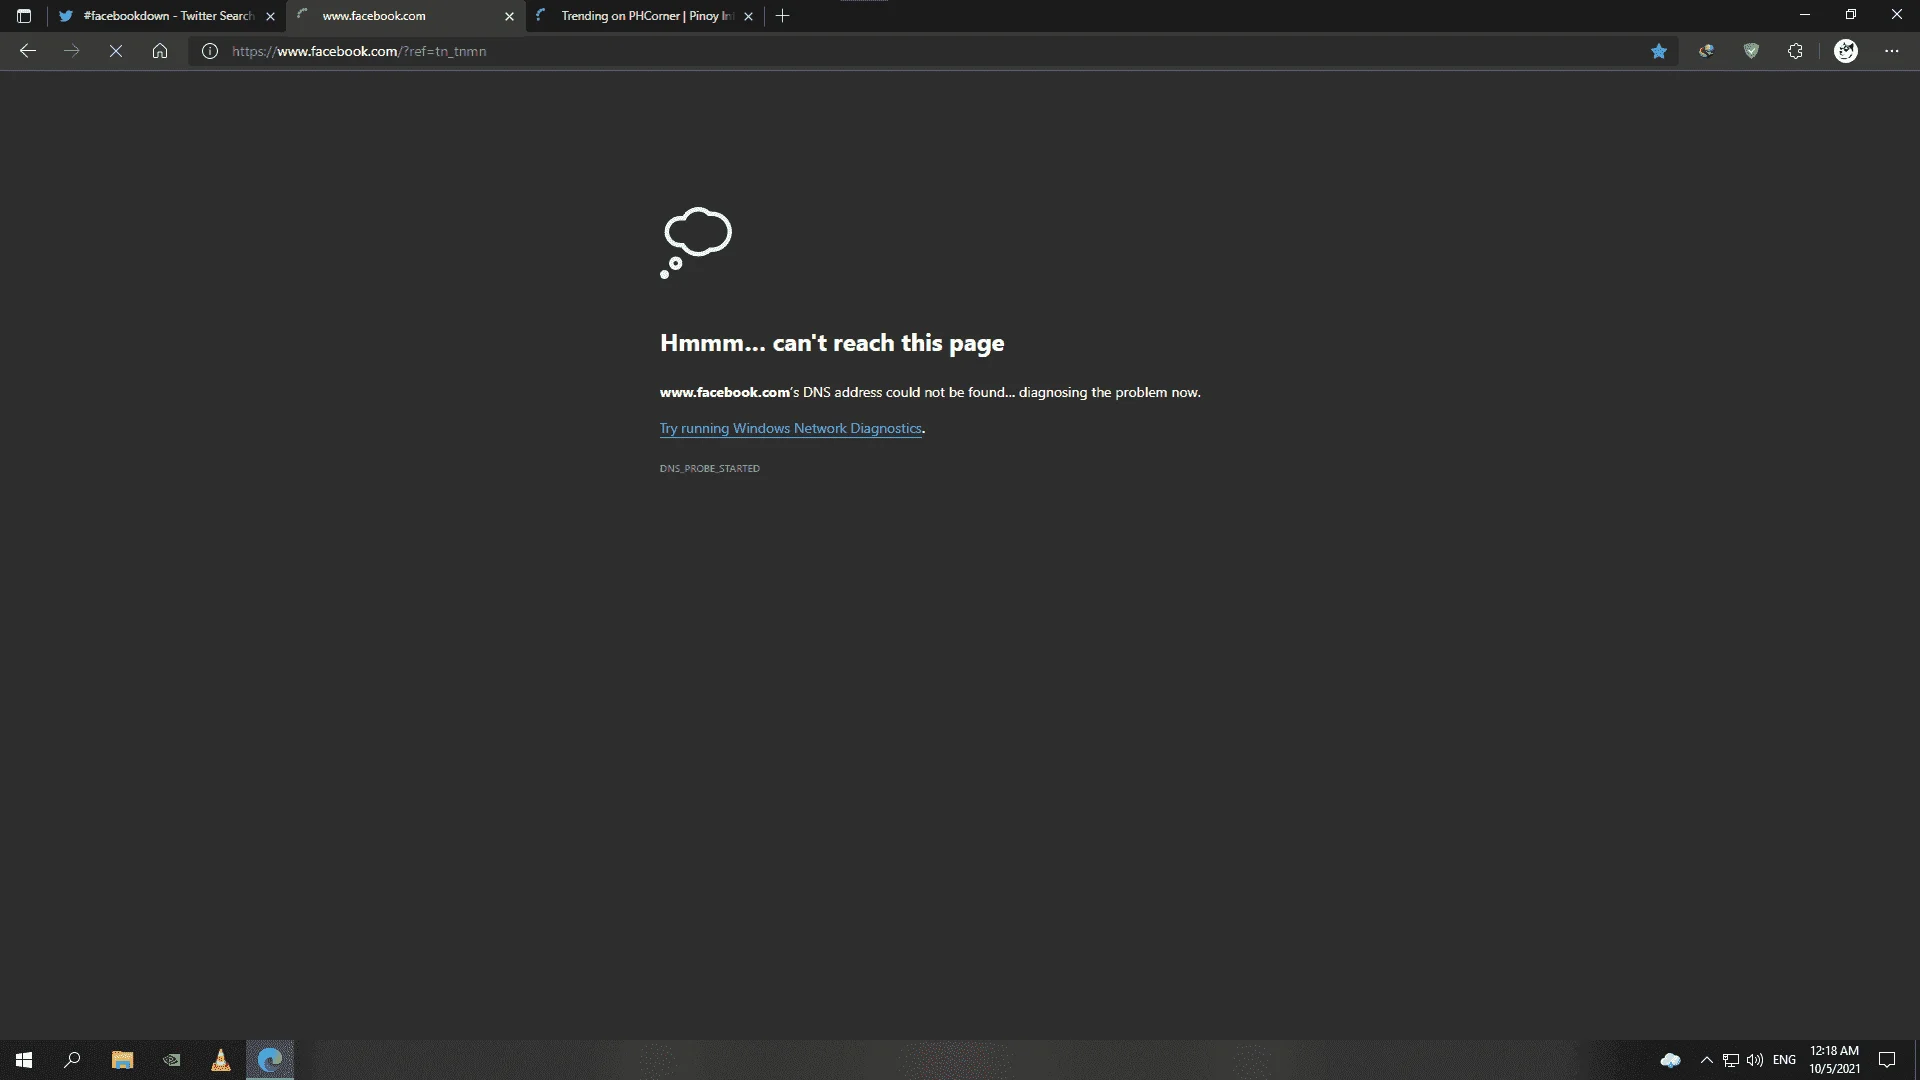This screenshot has height=1080, width=1920.
Task: Close the Trending on PHCorner tab
Action: click(x=748, y=16)
